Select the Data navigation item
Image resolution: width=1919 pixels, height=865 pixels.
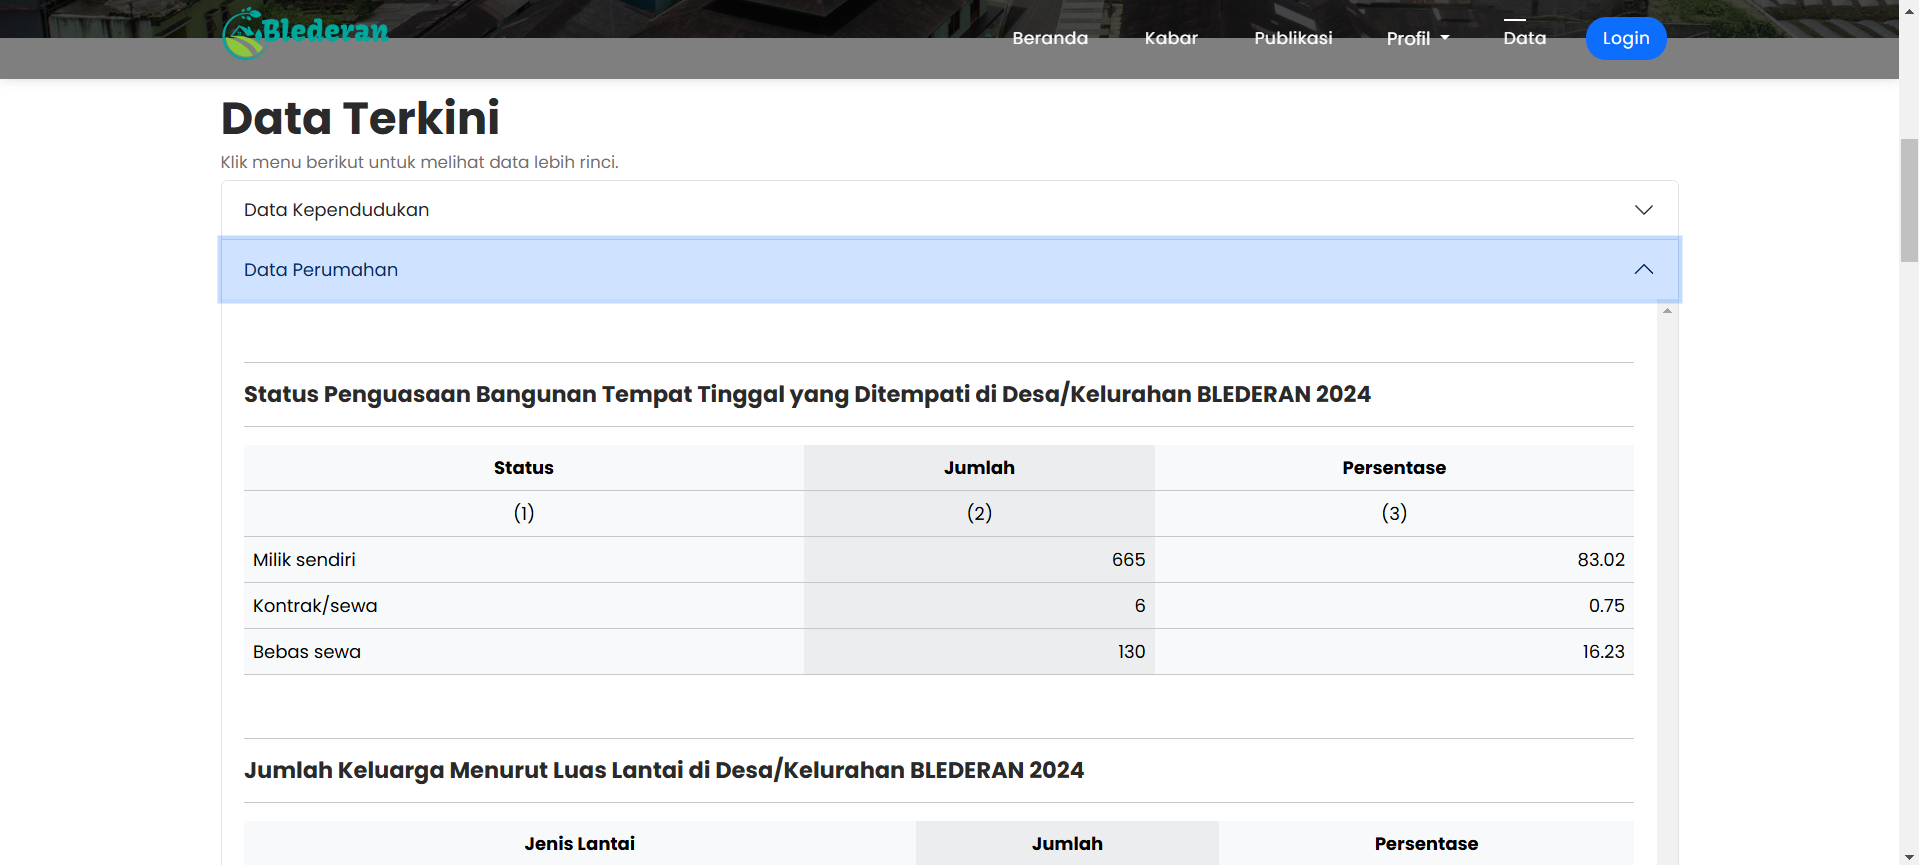click(x=1523, y=38)
